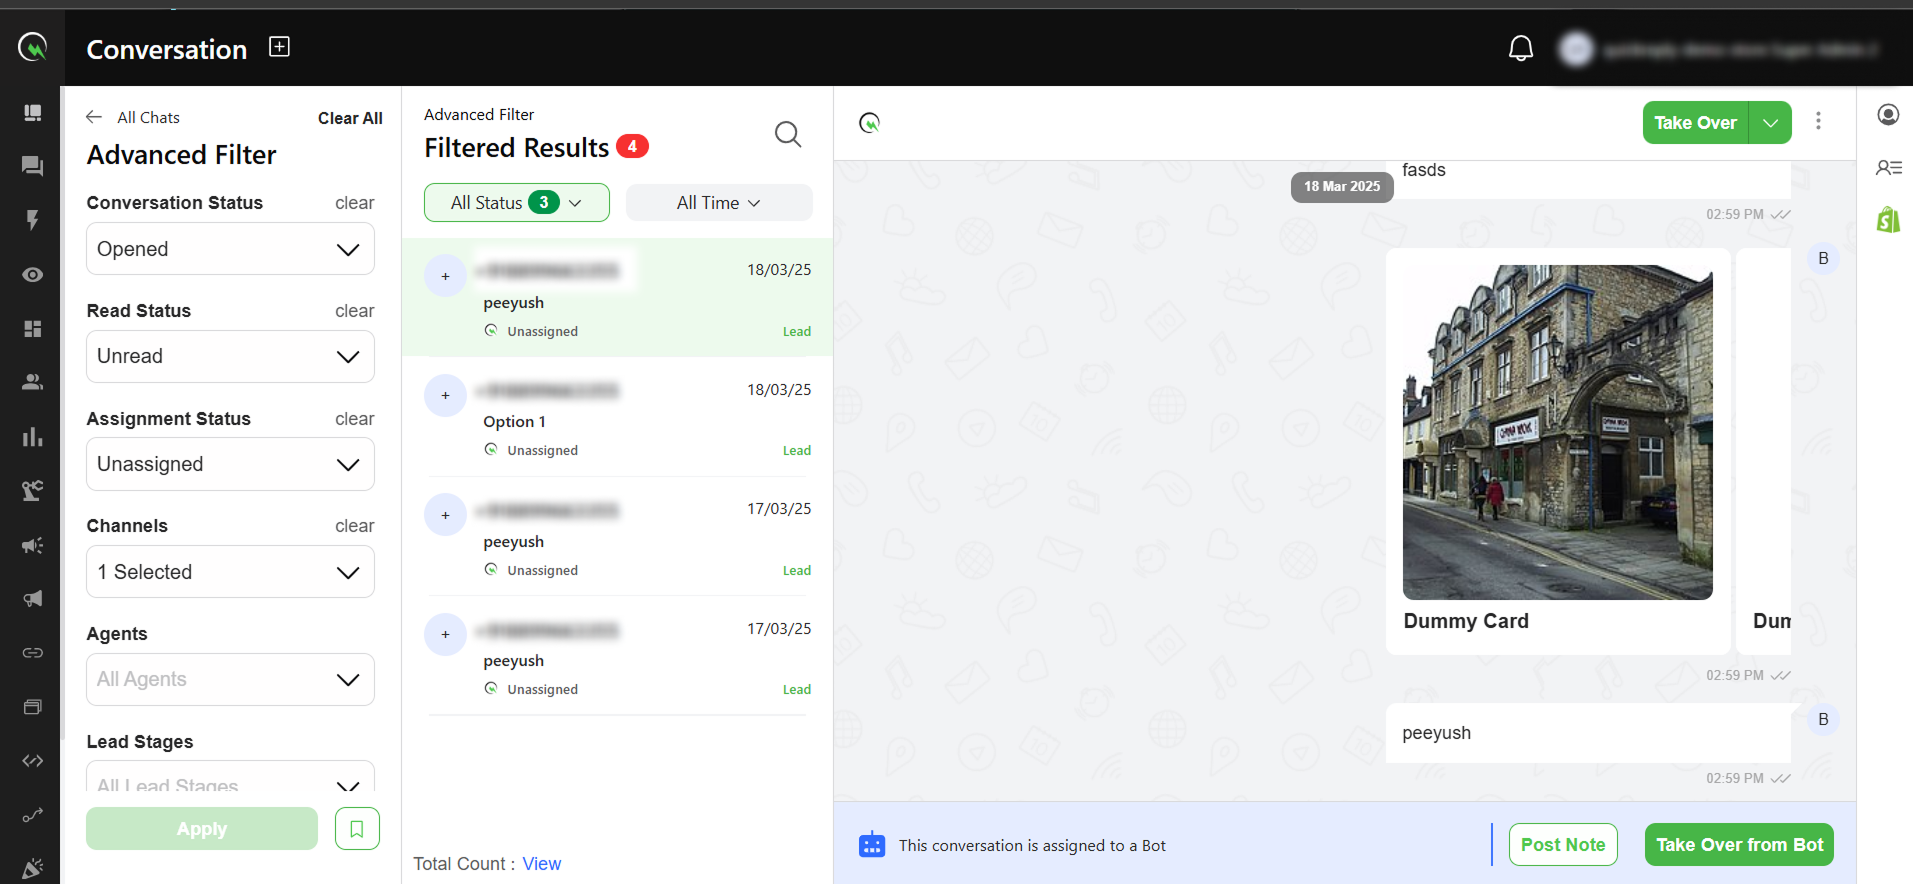Open the bar chart analytics icon

[33, 437]
